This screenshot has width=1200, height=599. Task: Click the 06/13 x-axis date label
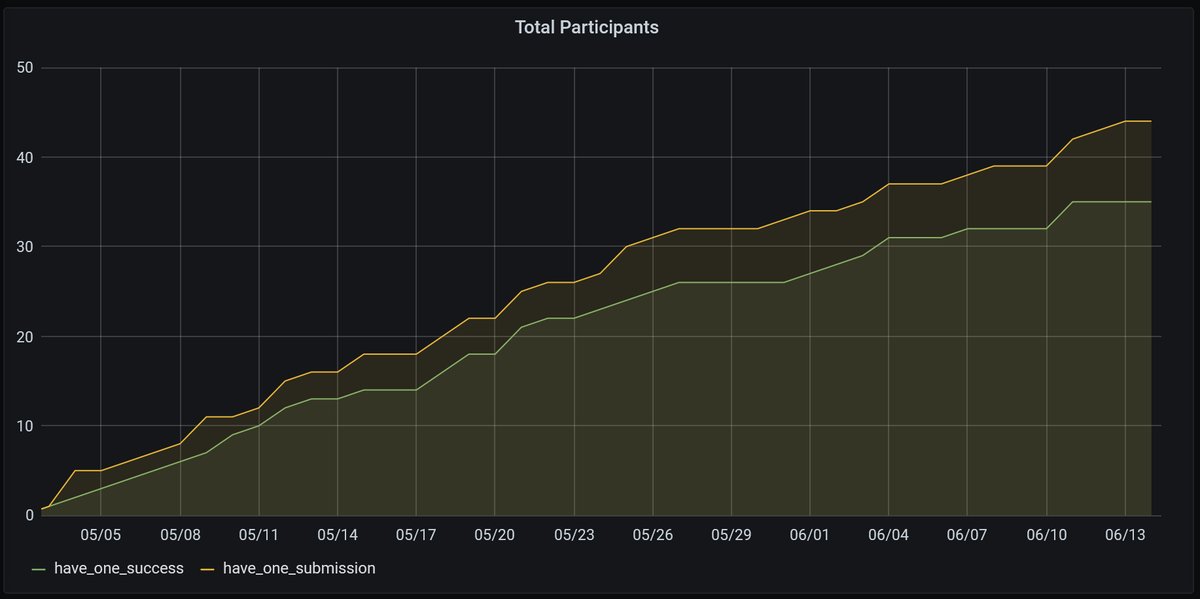pyautogui.click(x=1126, y=535)
